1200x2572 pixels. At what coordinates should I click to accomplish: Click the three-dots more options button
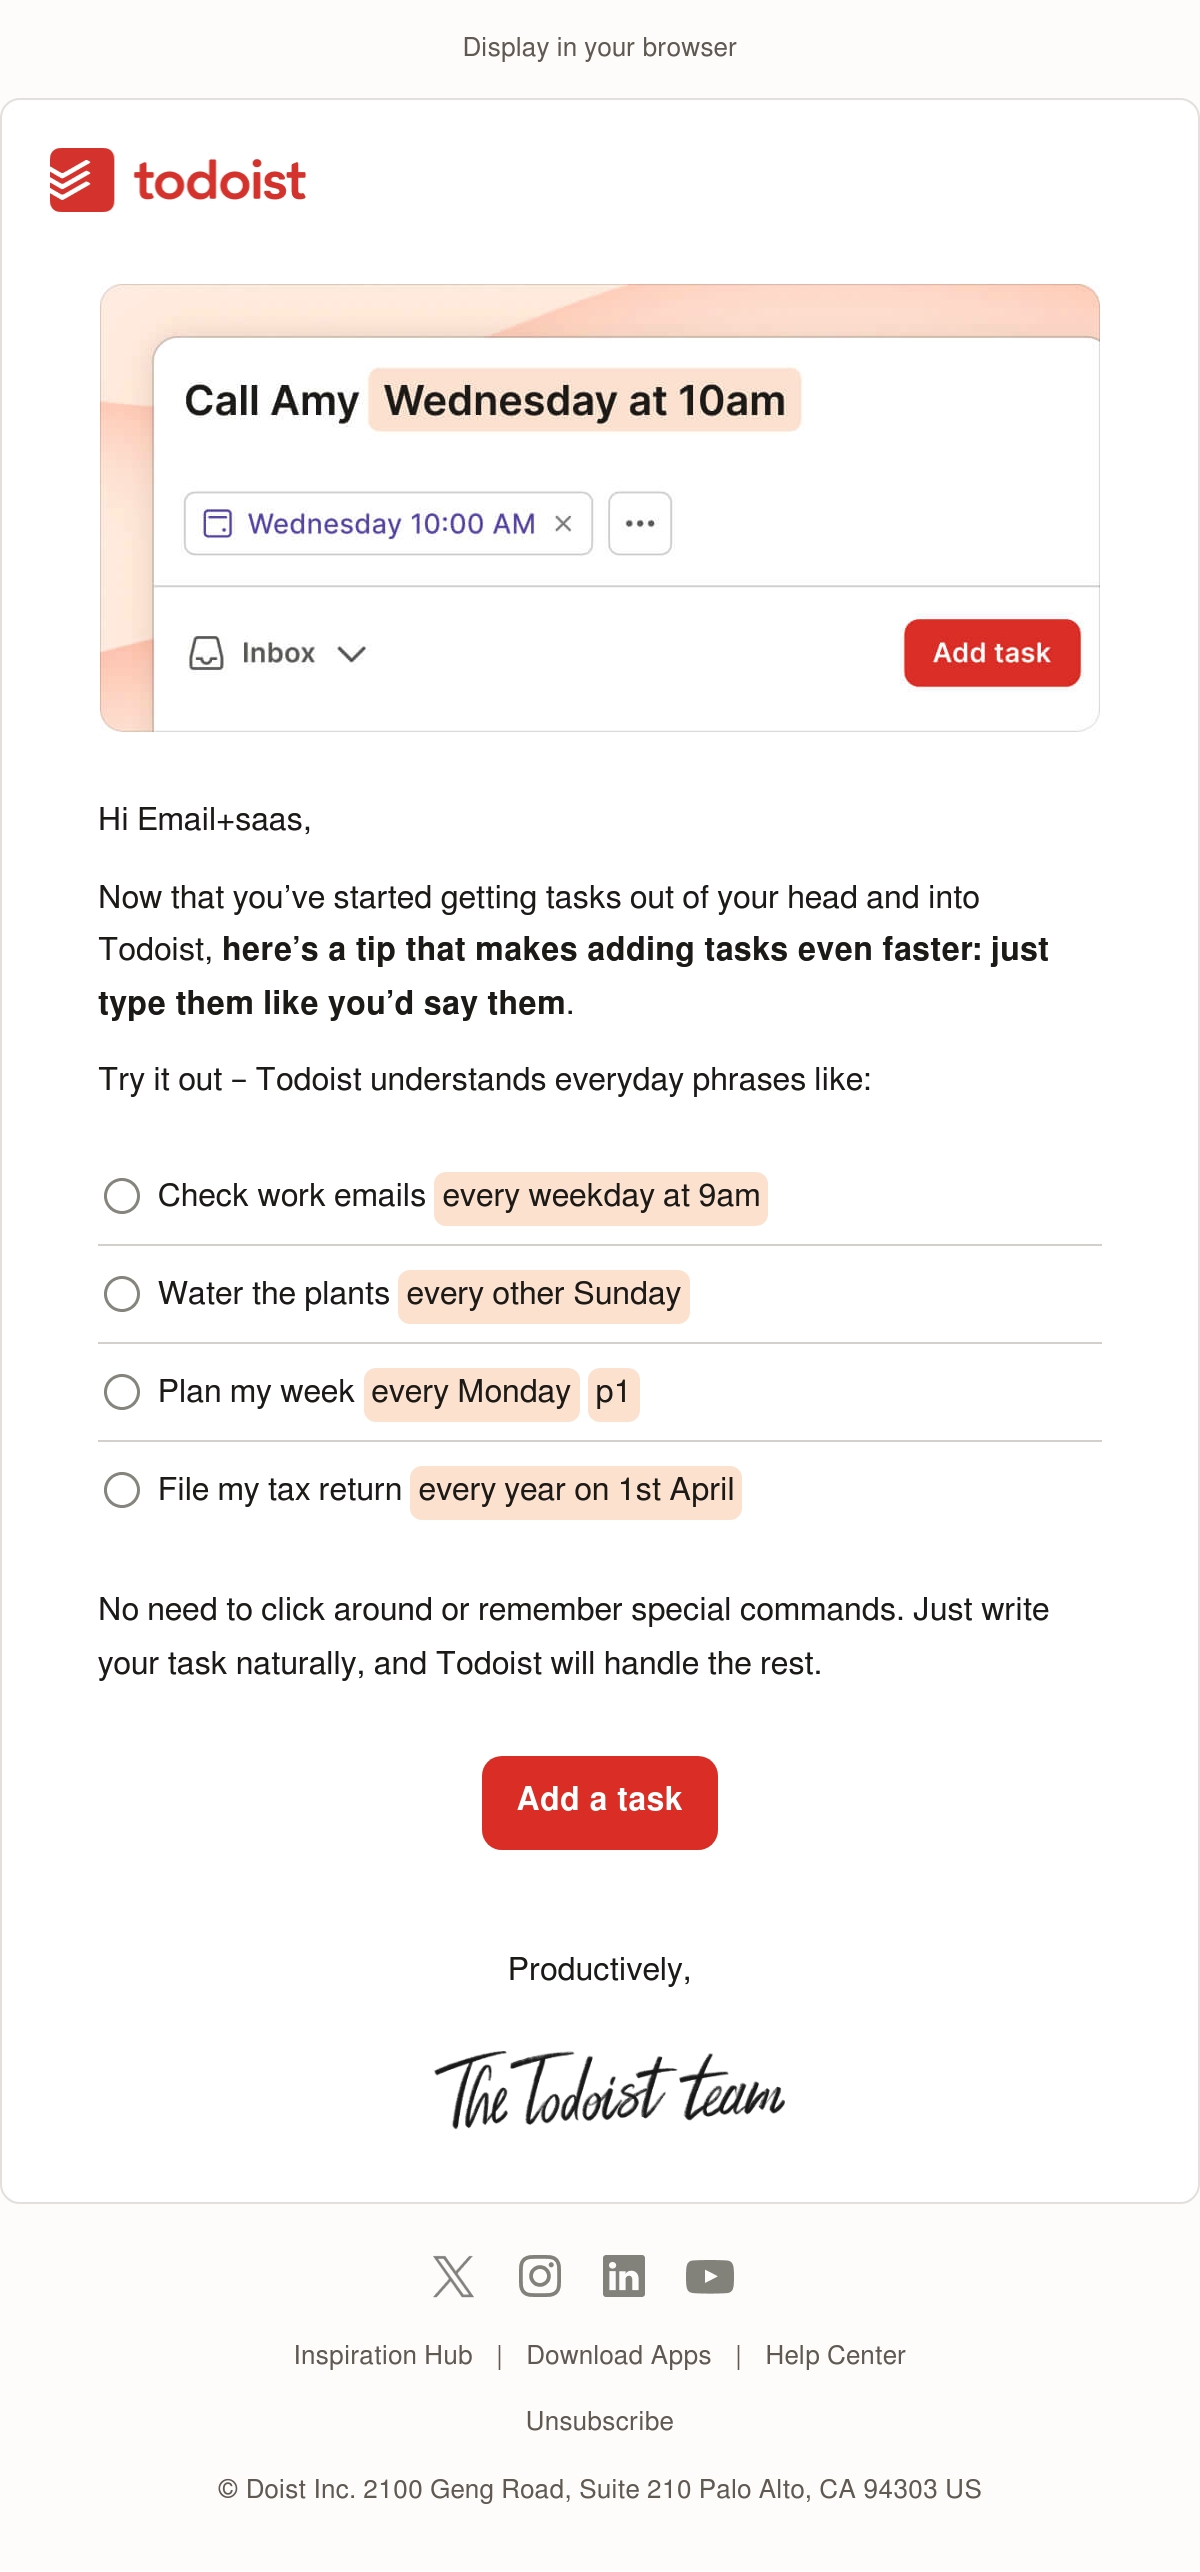click(x=640, y=523)
